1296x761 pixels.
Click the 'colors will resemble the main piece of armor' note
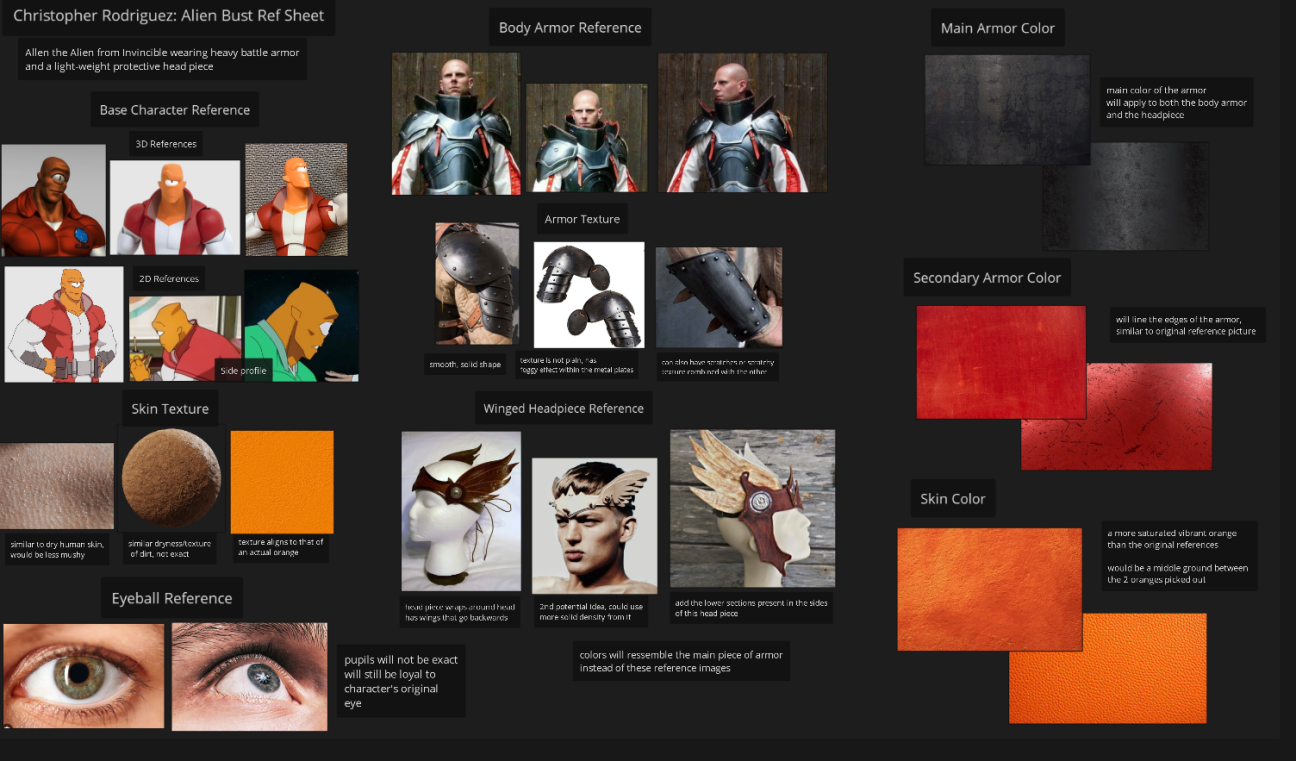point(681,661)
